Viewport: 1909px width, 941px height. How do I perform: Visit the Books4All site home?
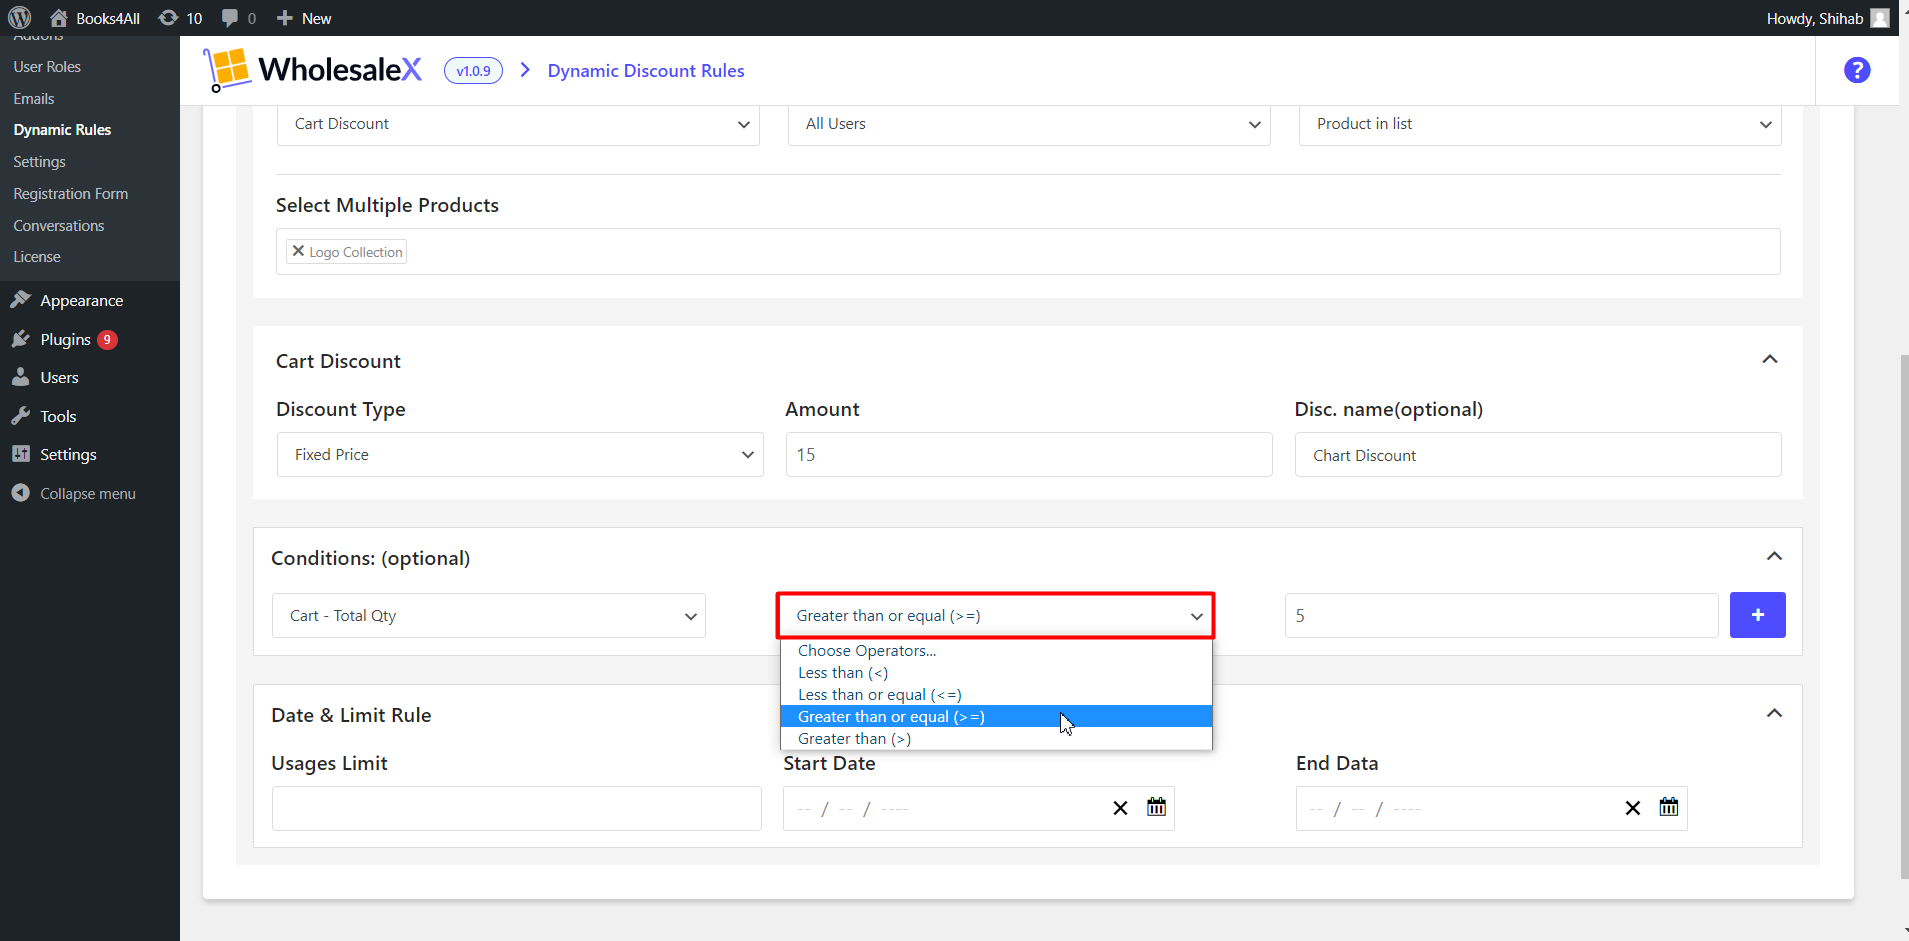click(95, 18)
